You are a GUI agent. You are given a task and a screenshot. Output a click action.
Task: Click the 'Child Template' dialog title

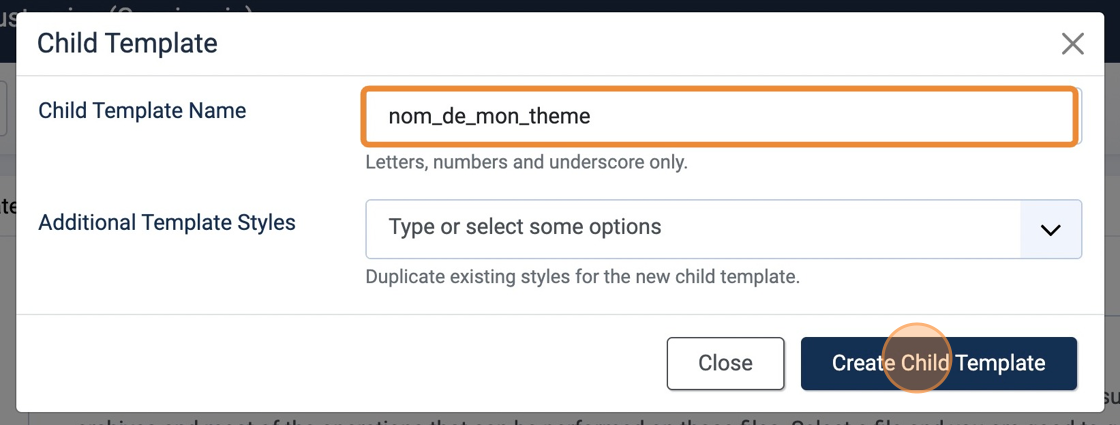(127, 44)
